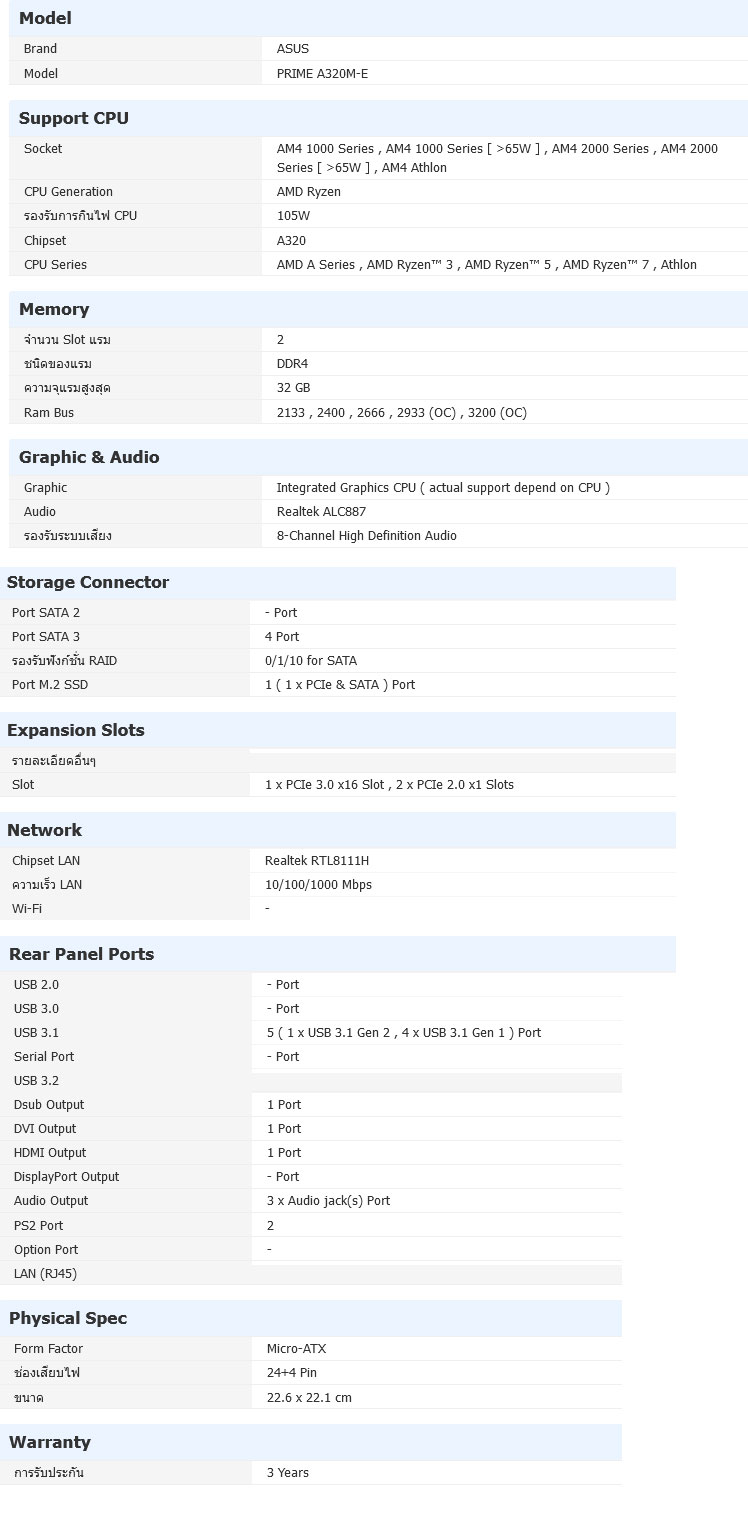Click the USB 3.0 row label
Image resolution: width=748 pixels, height=1537 pixels.
point(36,1009)
